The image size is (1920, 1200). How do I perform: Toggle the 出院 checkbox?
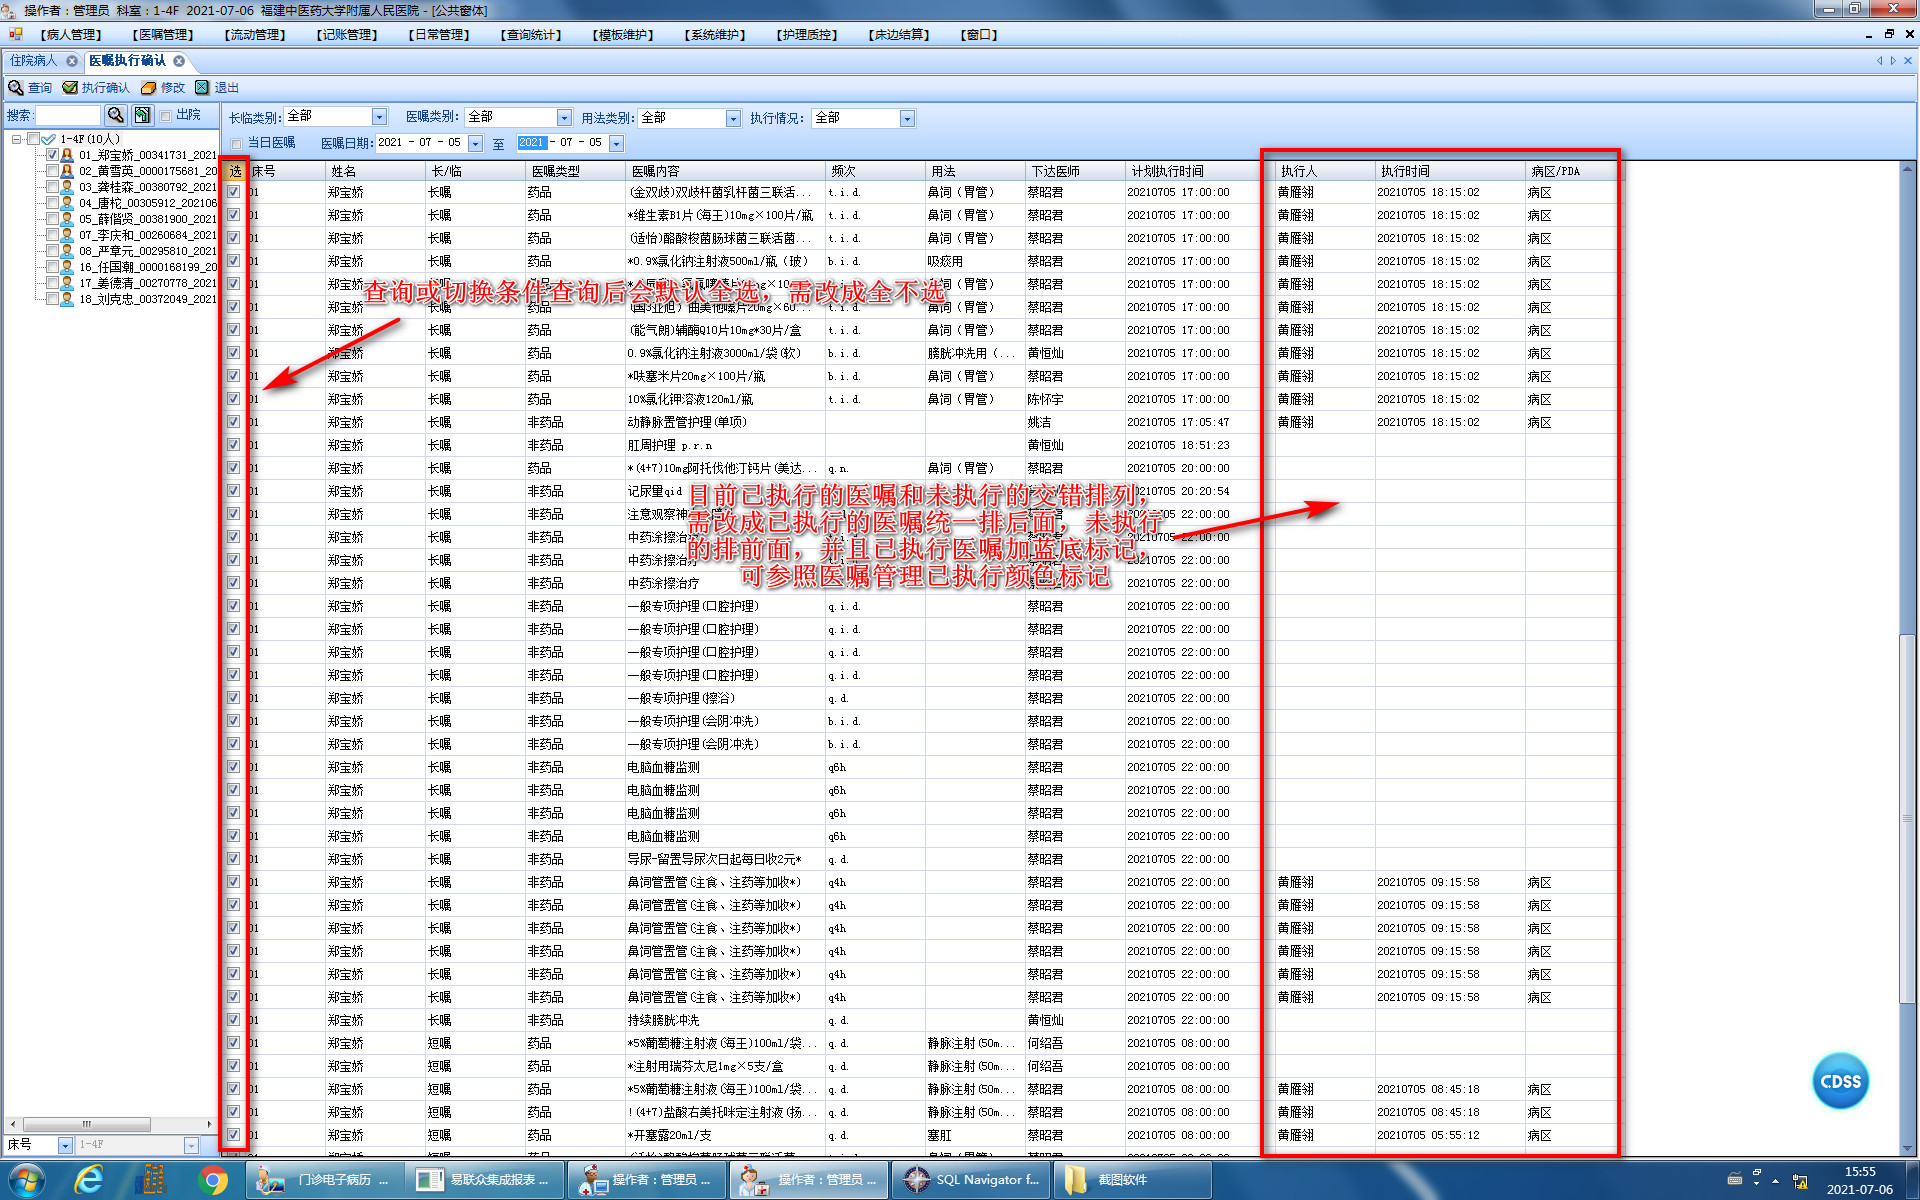[x=166, y=116]
